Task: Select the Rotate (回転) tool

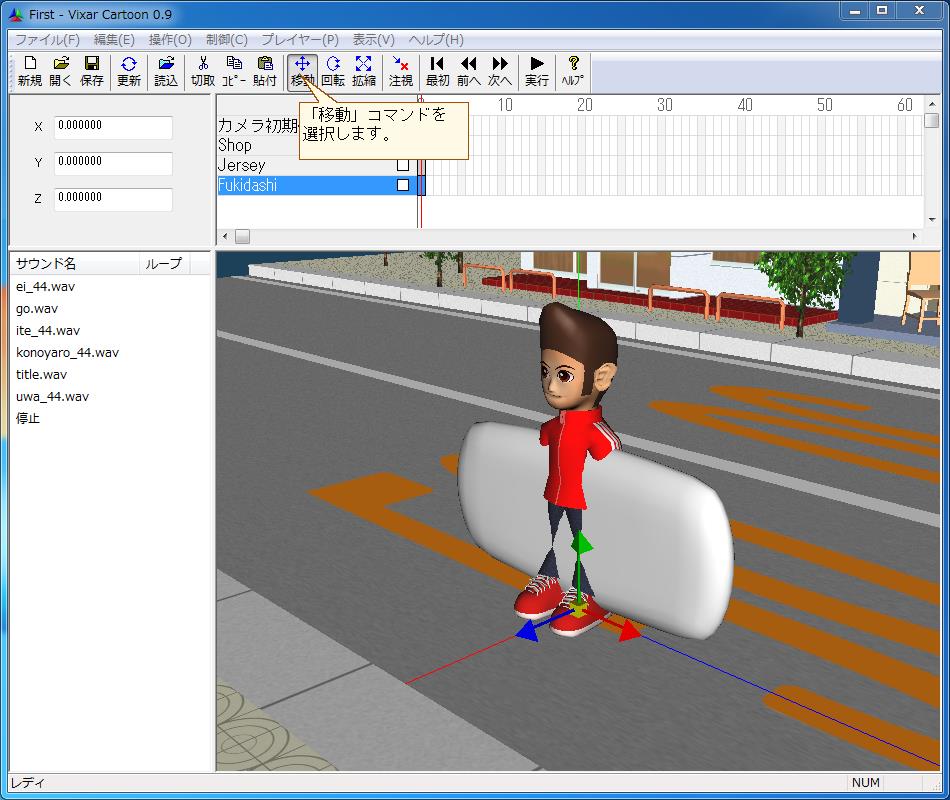Action: (x=333, y=71)
